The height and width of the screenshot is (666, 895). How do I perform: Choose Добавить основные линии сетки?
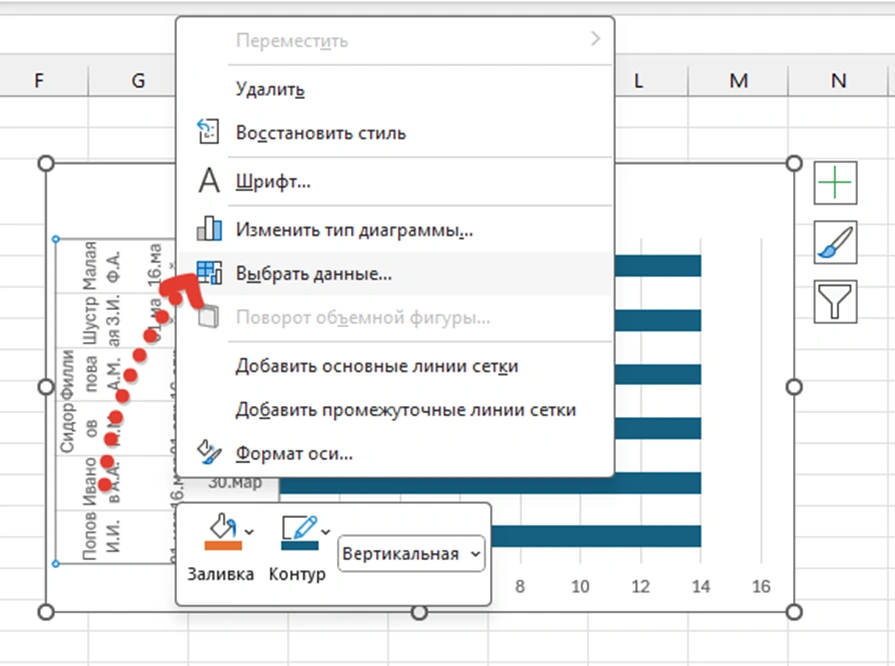[395, 366]
